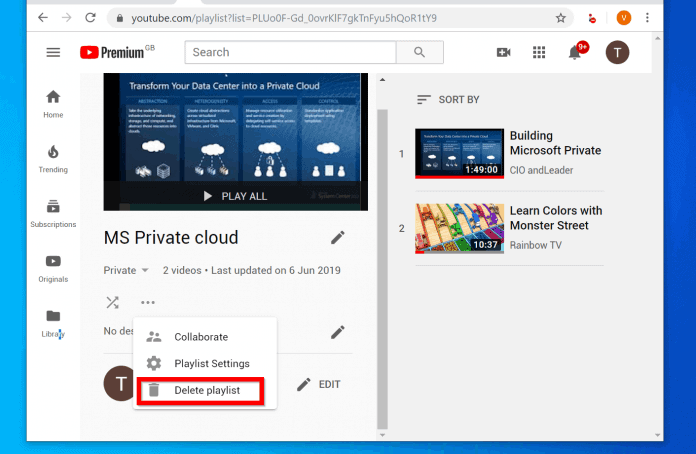Screen dimensions: 696x454
Task: Click the EDIT button
Action: pos(319,384)
